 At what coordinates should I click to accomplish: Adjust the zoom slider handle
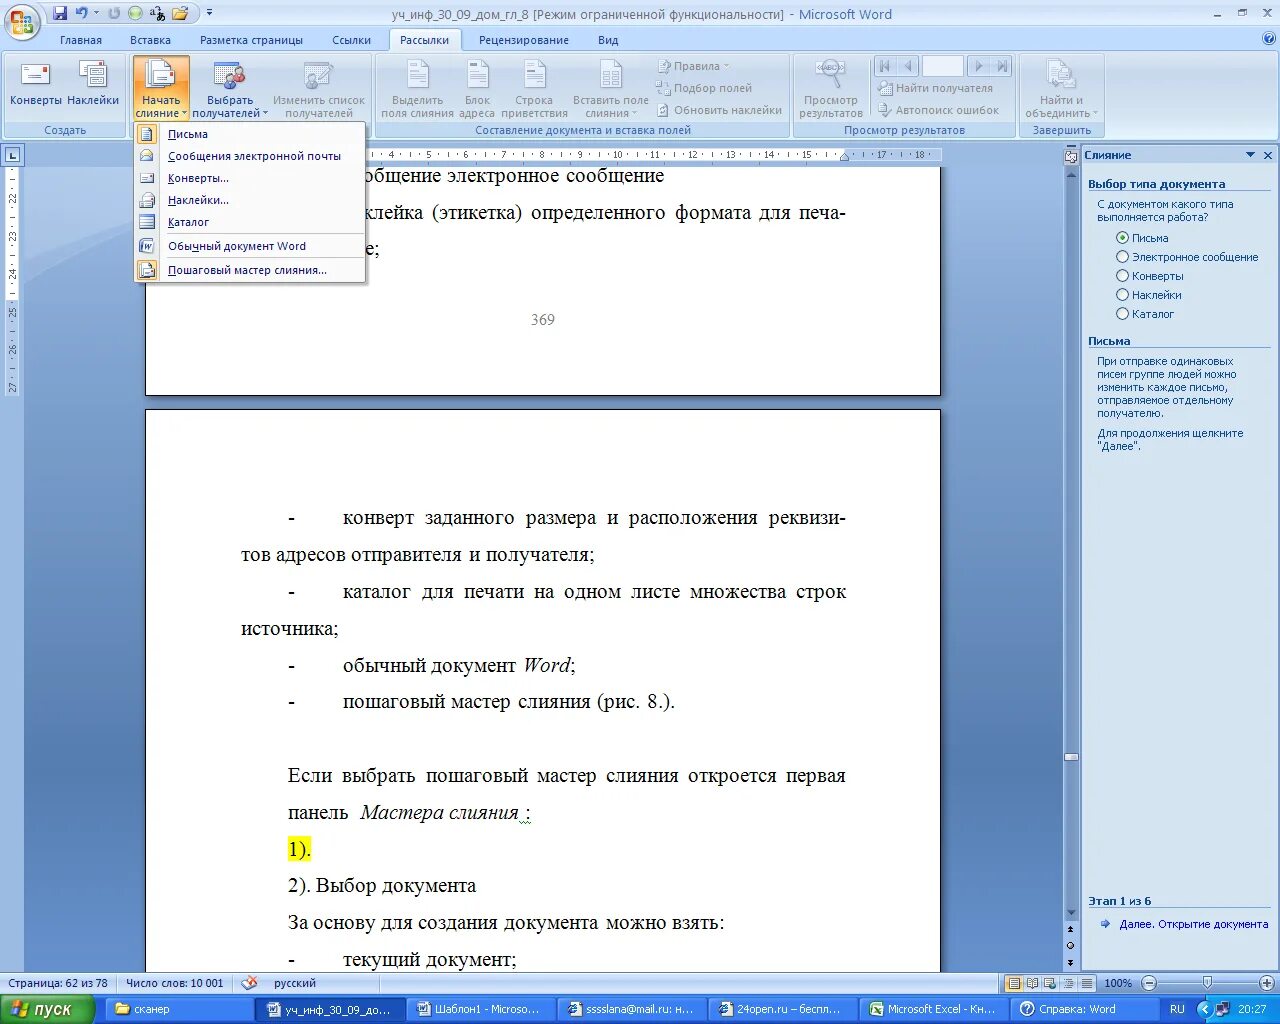[x=1207, y=983]
